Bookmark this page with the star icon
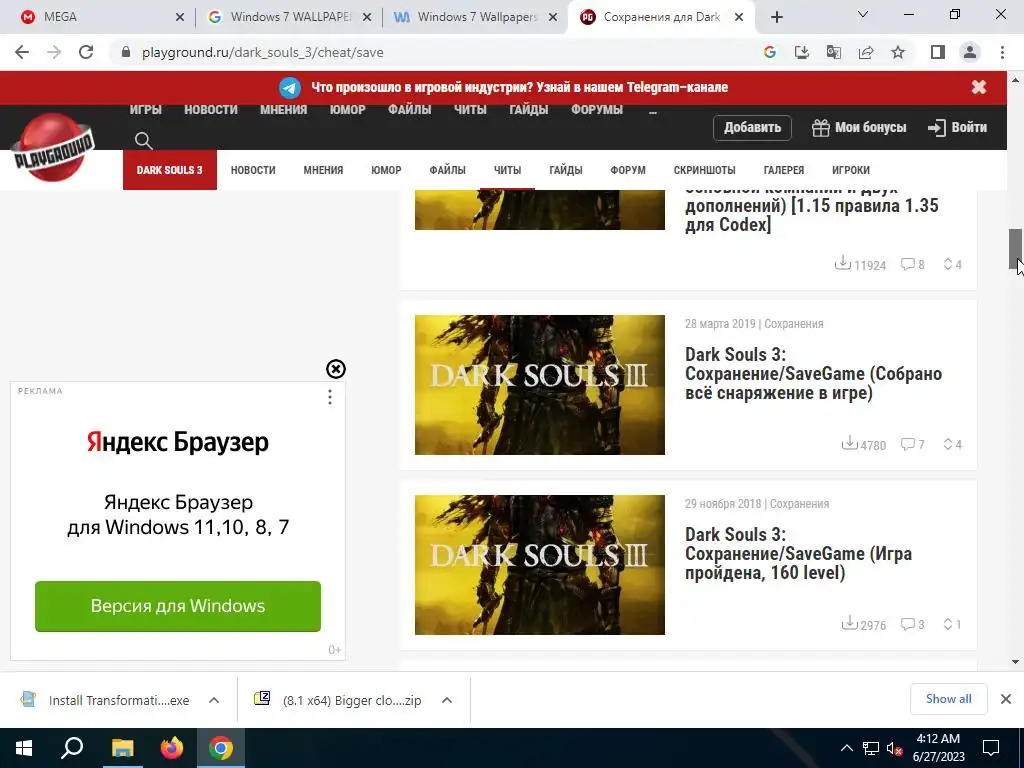This screenshot has width=1024, height=768. 898,52
